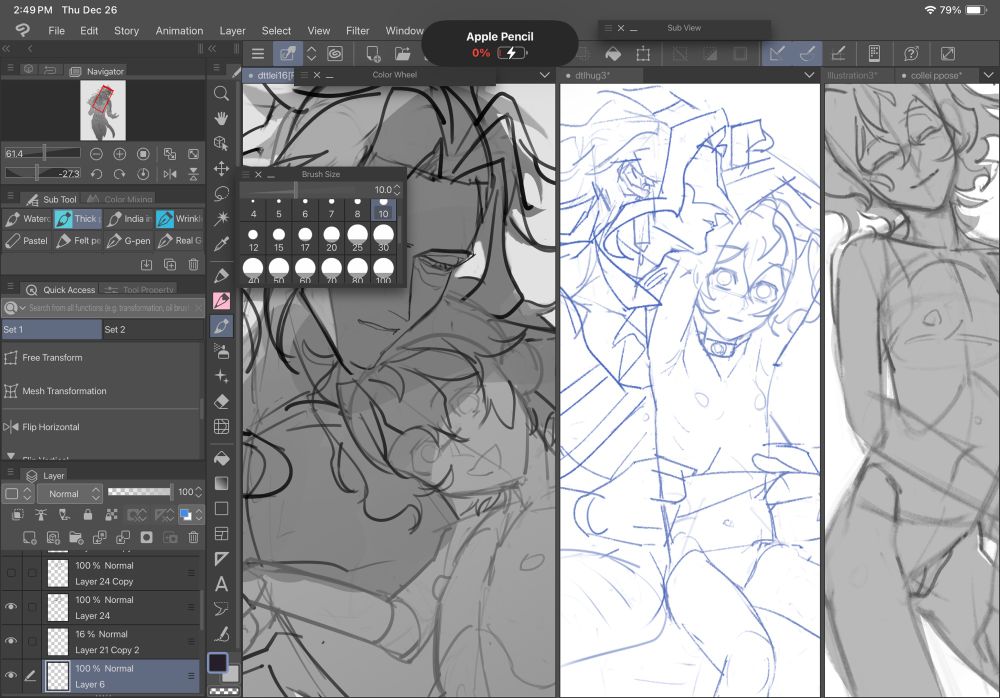Click New raster layer icon
The width and height of the screenshot is (1000, 698).
click(29, 537)
